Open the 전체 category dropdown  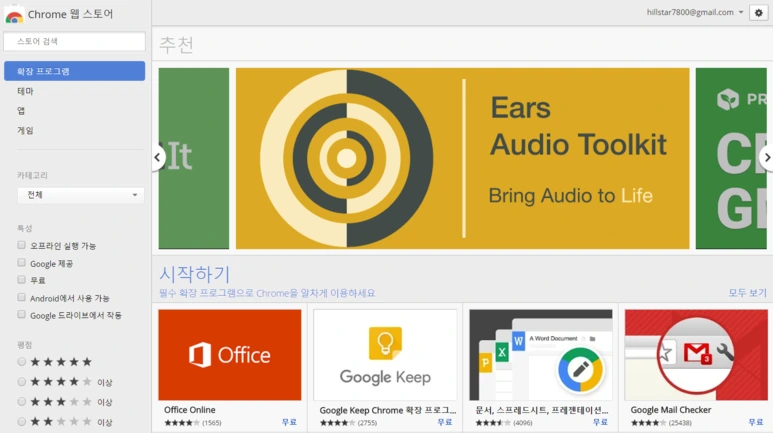coord(81,195)
